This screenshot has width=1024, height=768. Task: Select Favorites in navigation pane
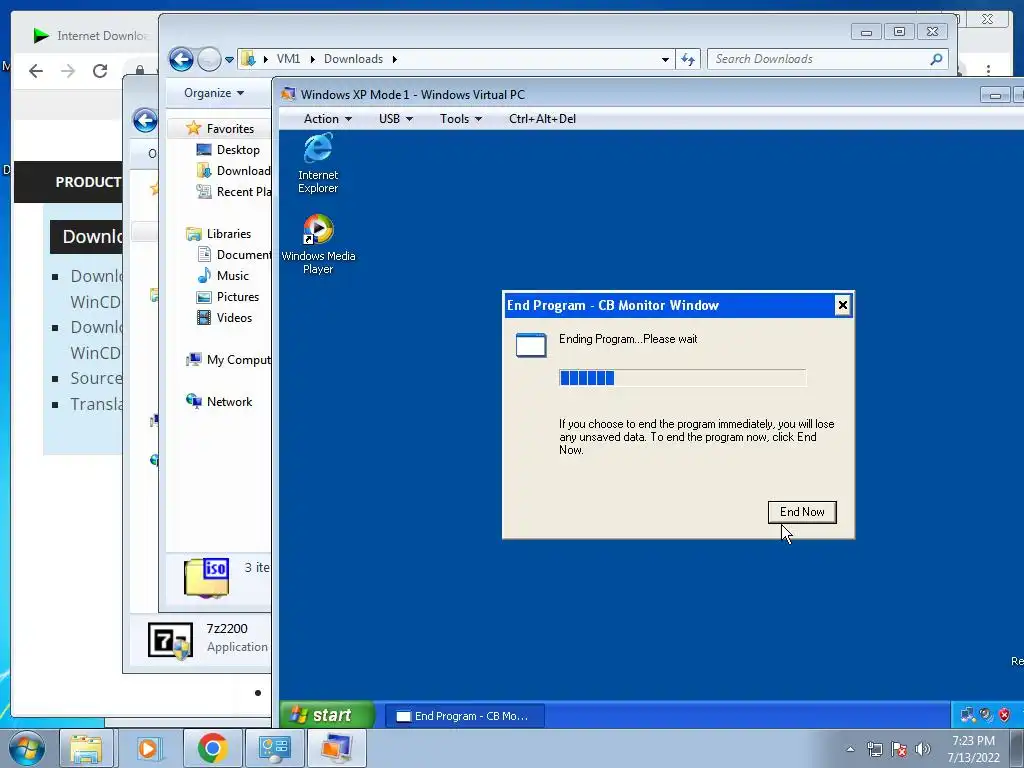[x=230, y=129]
